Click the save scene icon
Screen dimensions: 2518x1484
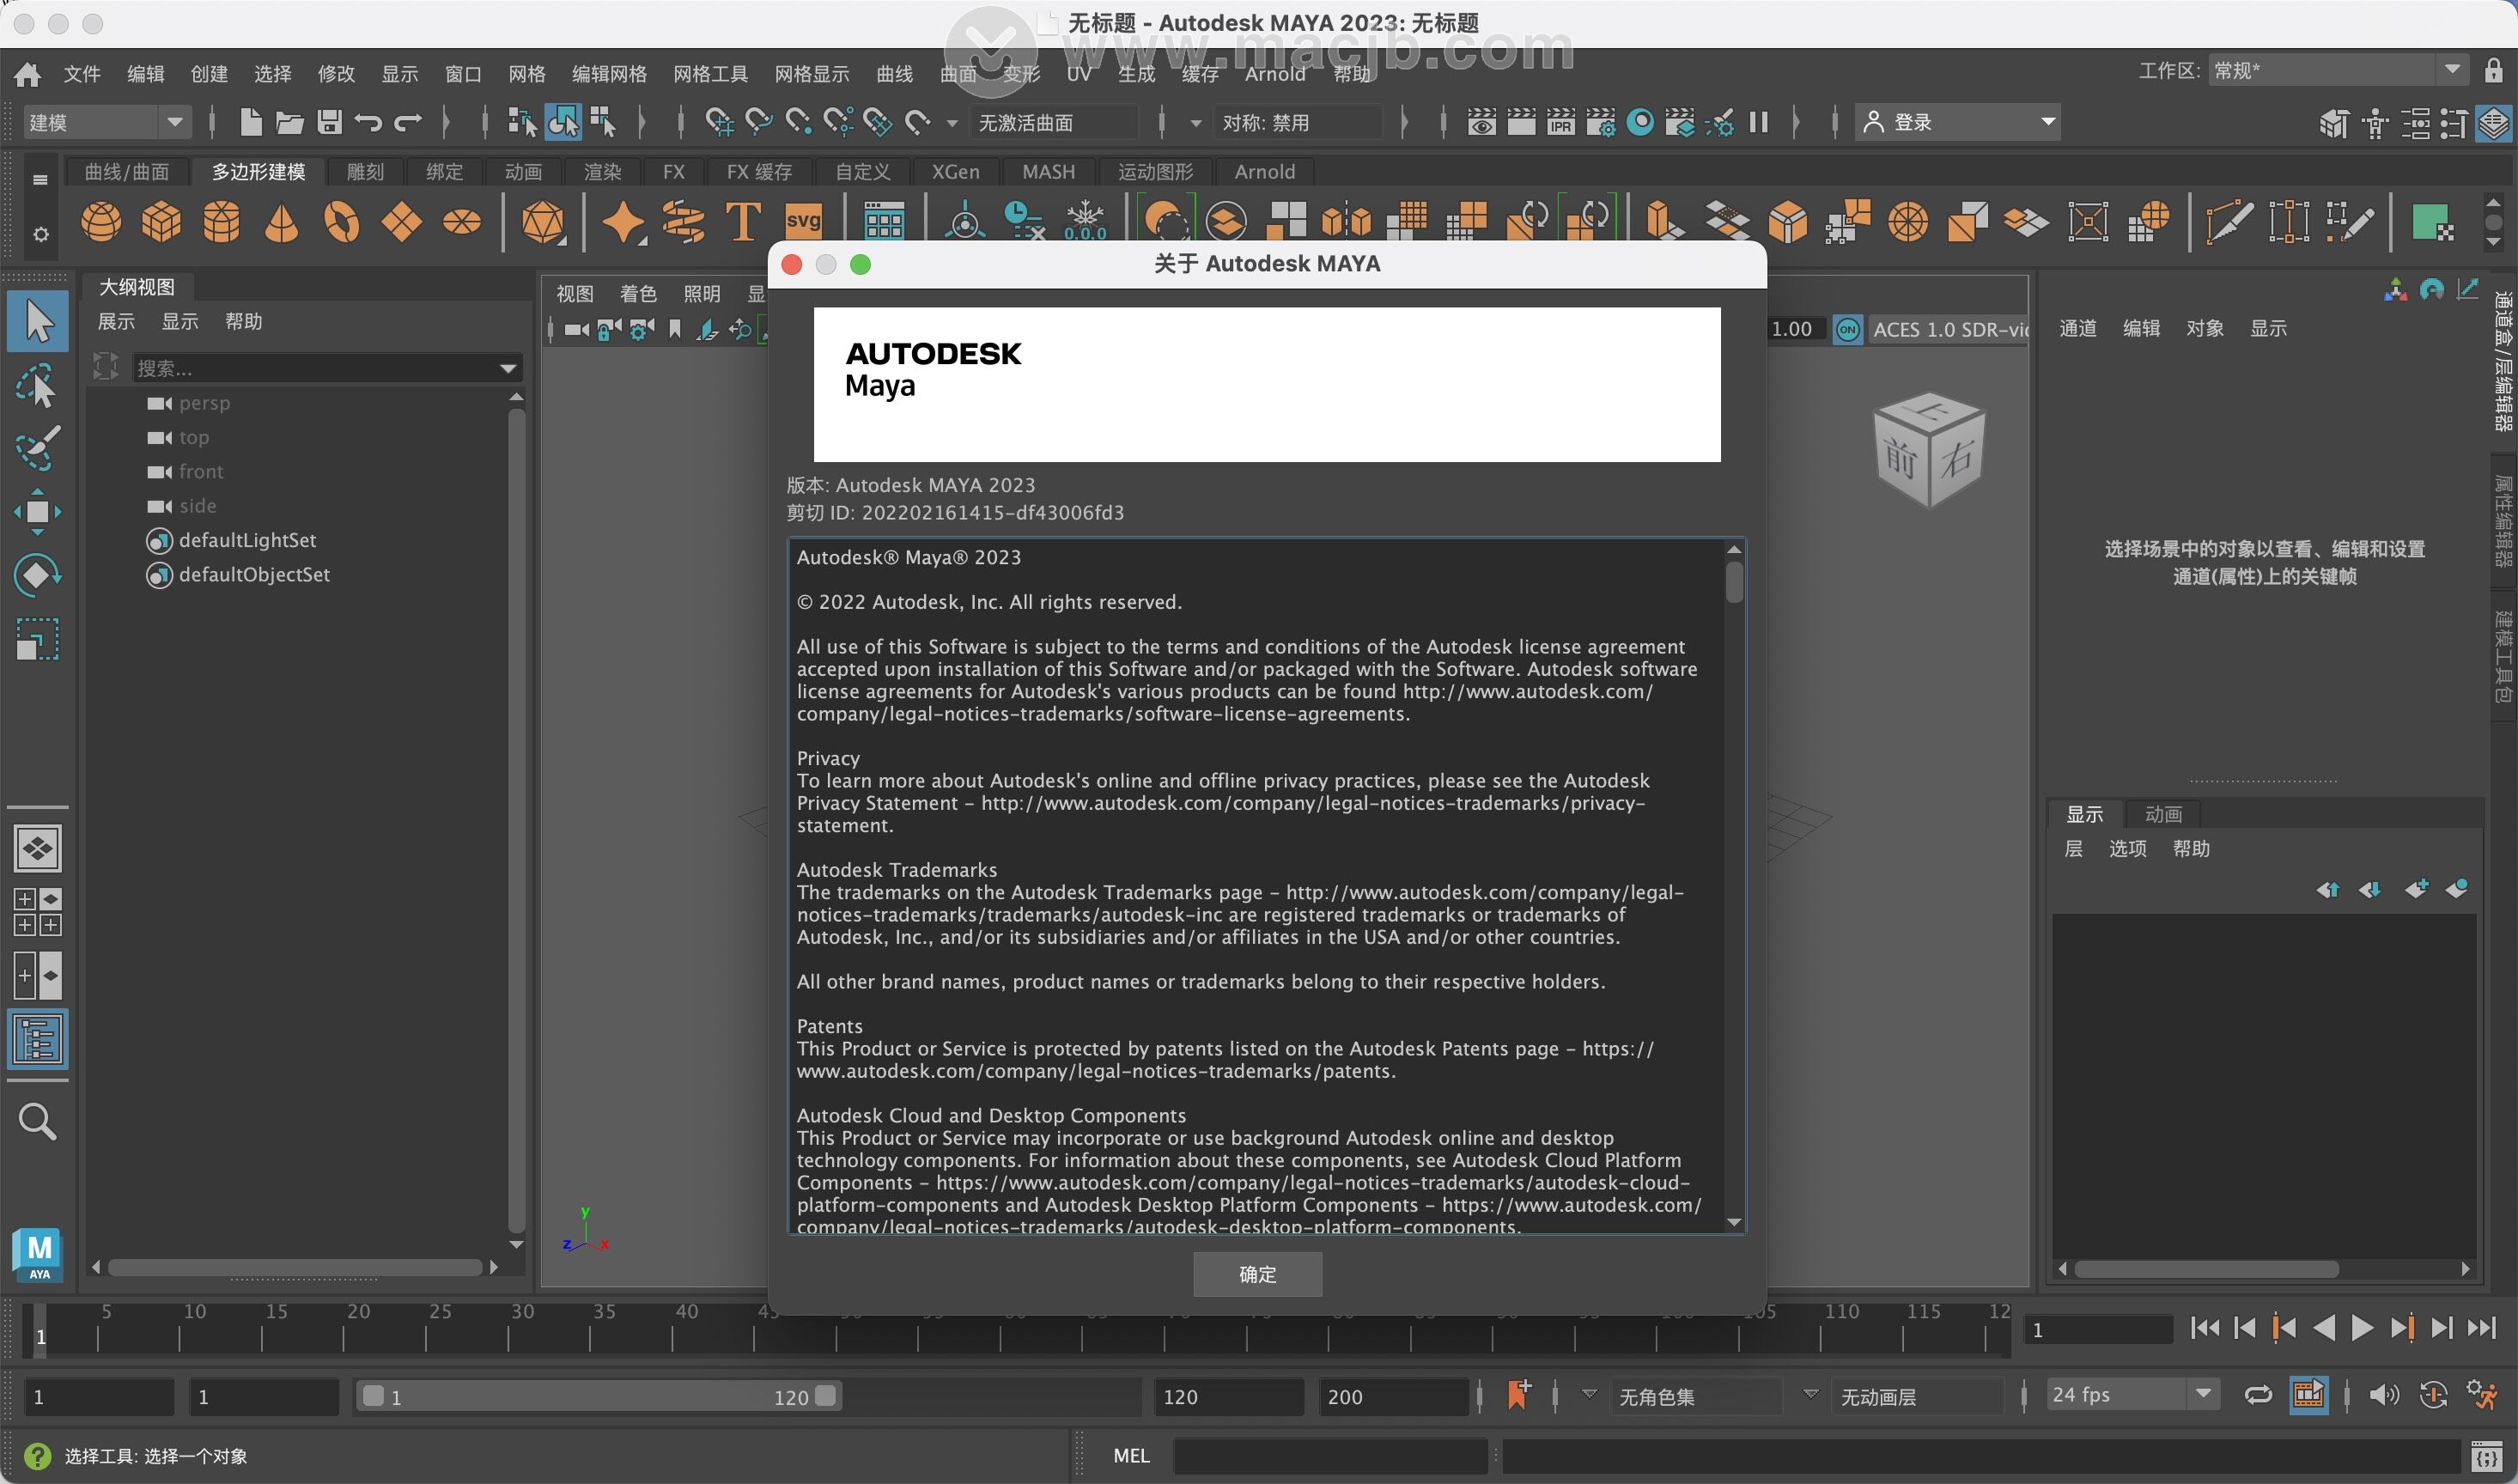tap(329, 122)
